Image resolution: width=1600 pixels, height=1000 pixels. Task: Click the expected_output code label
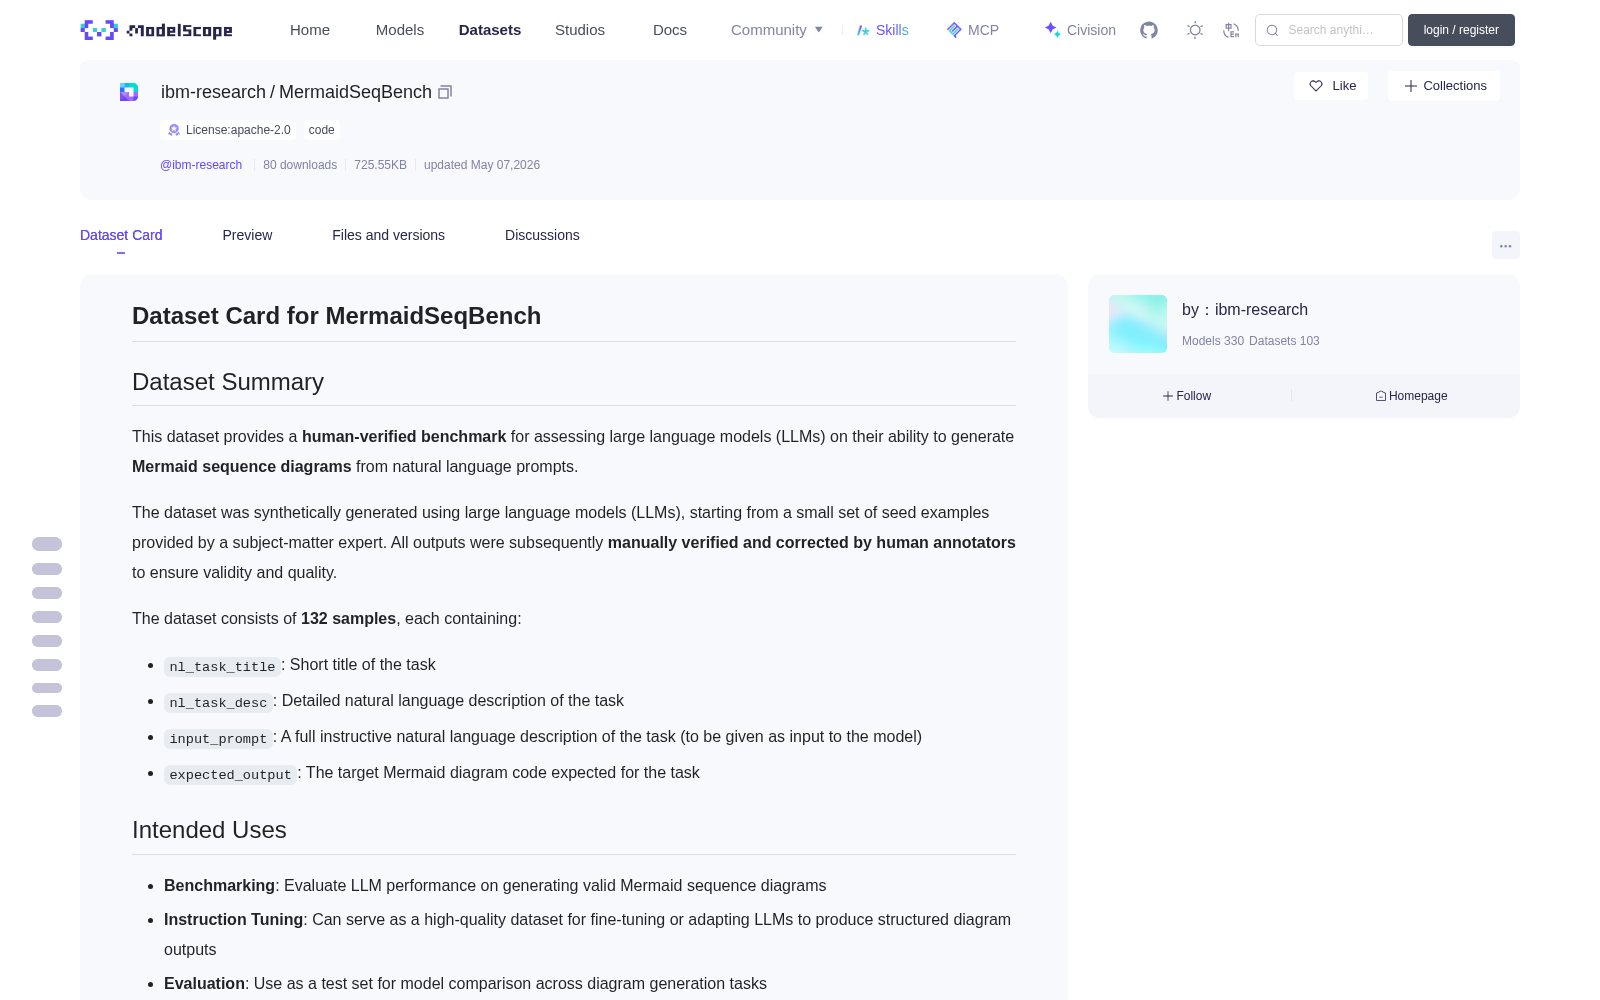(x=230, y=774)
